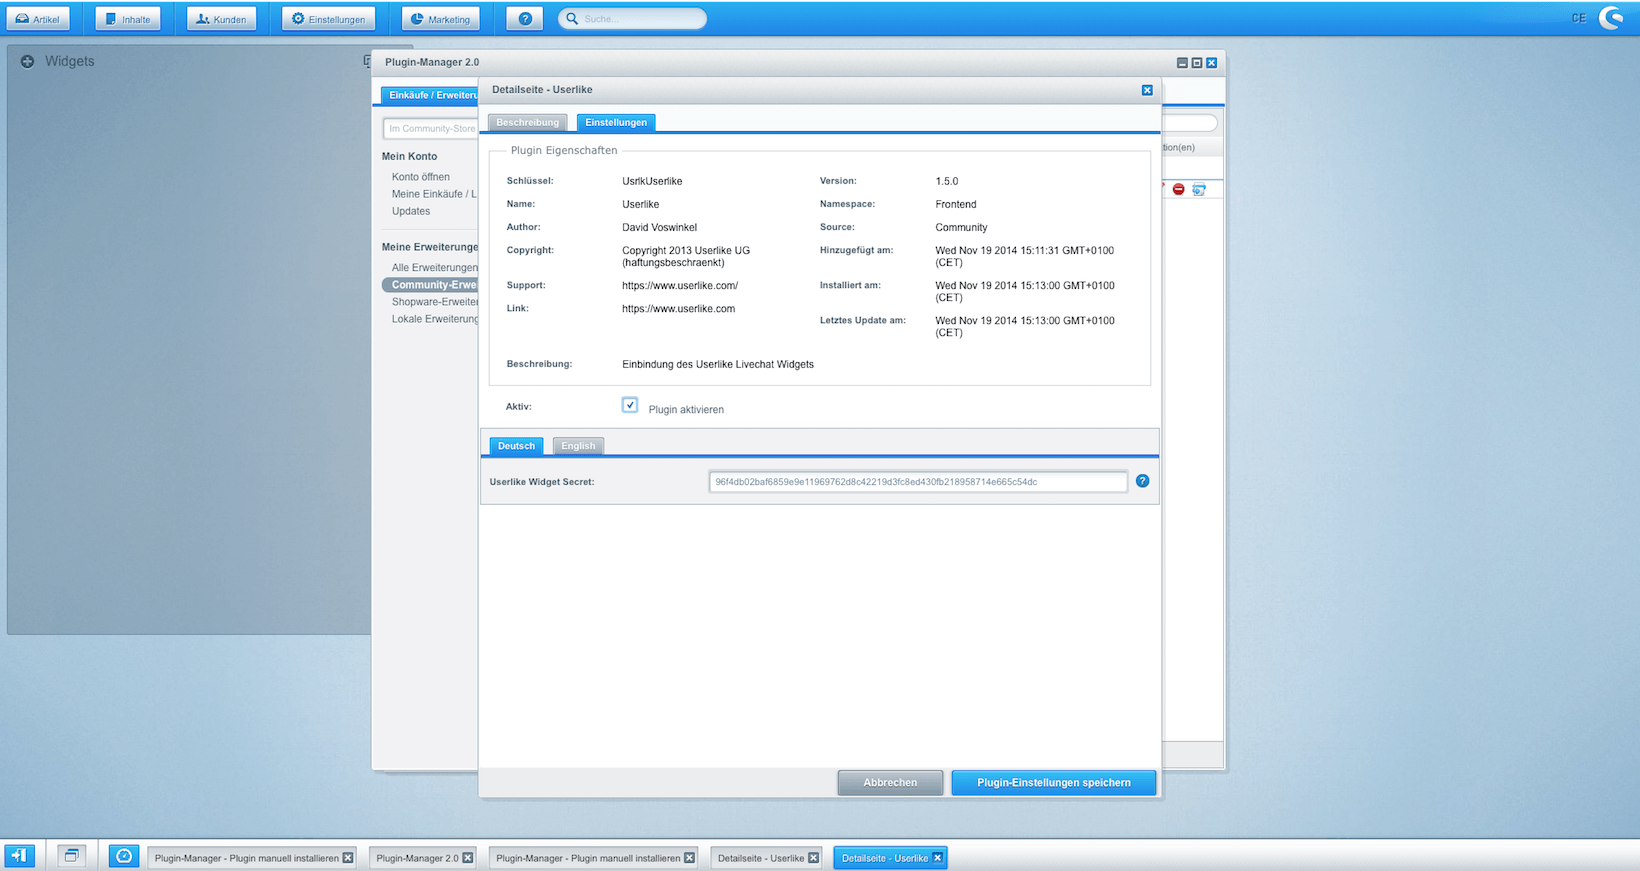Focus the Suche search field
Screen dimensions: 1640x871
click(x=633, y=19)
